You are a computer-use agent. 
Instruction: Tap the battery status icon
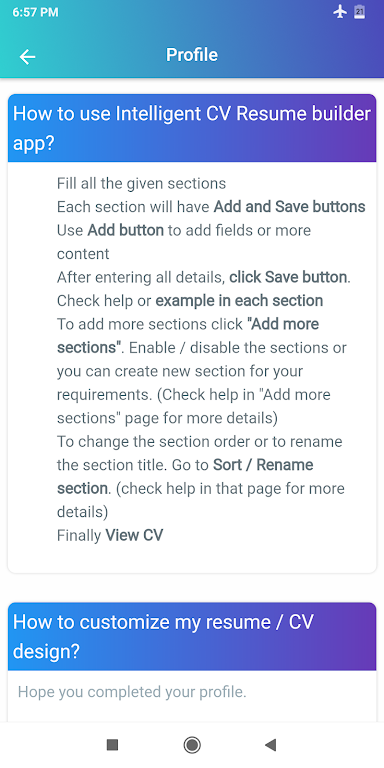pos(360,12)
